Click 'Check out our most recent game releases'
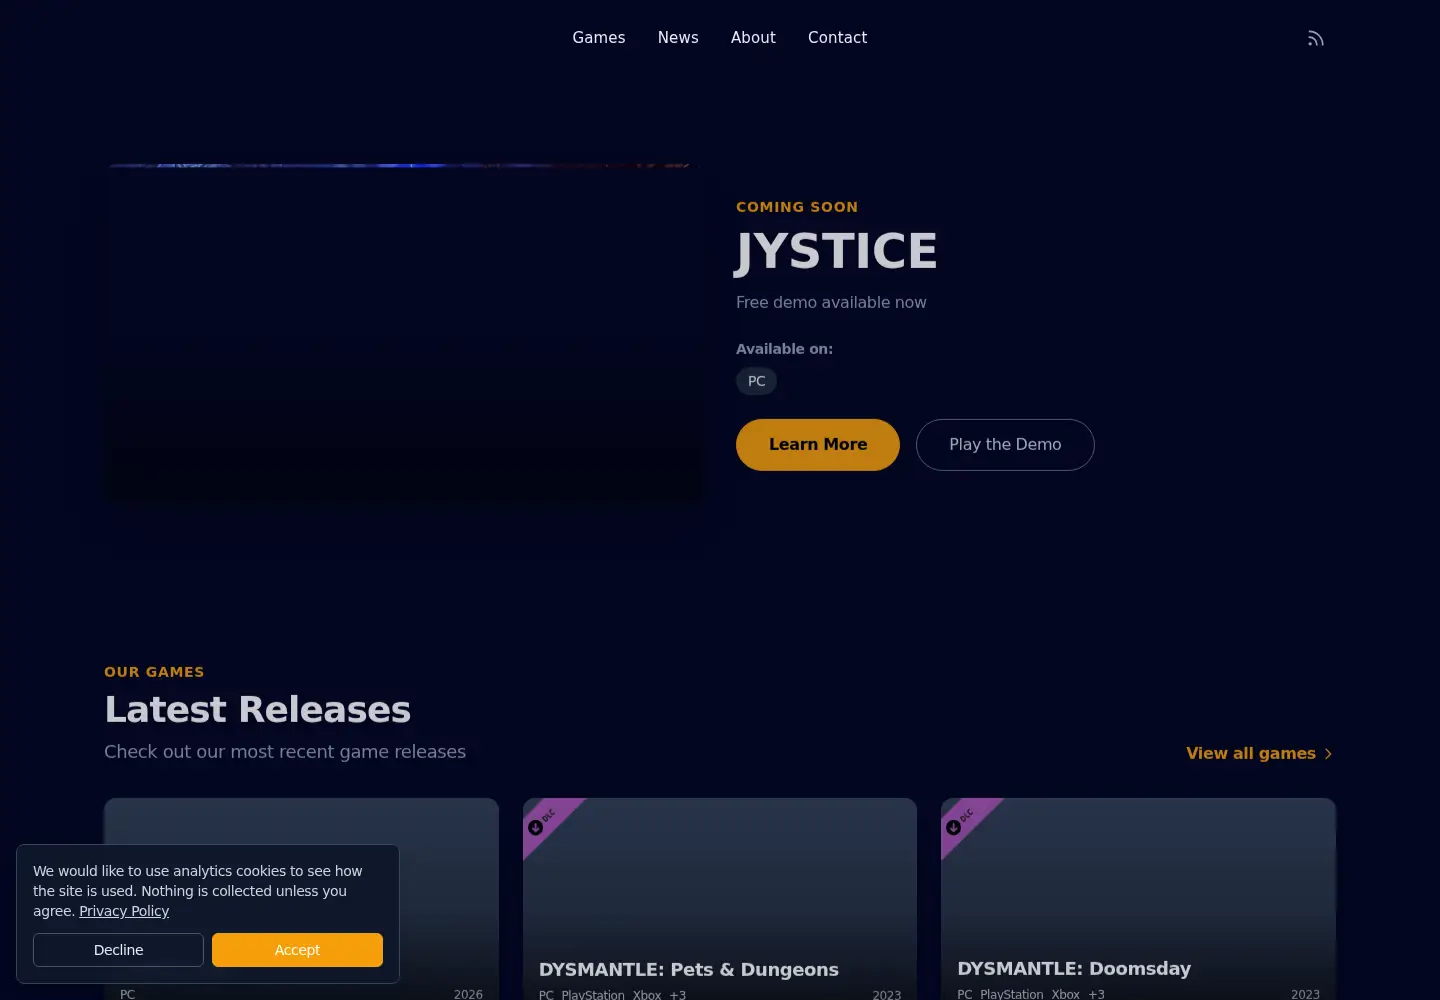Screen dimensions: 1440x1000 [285, 752]
